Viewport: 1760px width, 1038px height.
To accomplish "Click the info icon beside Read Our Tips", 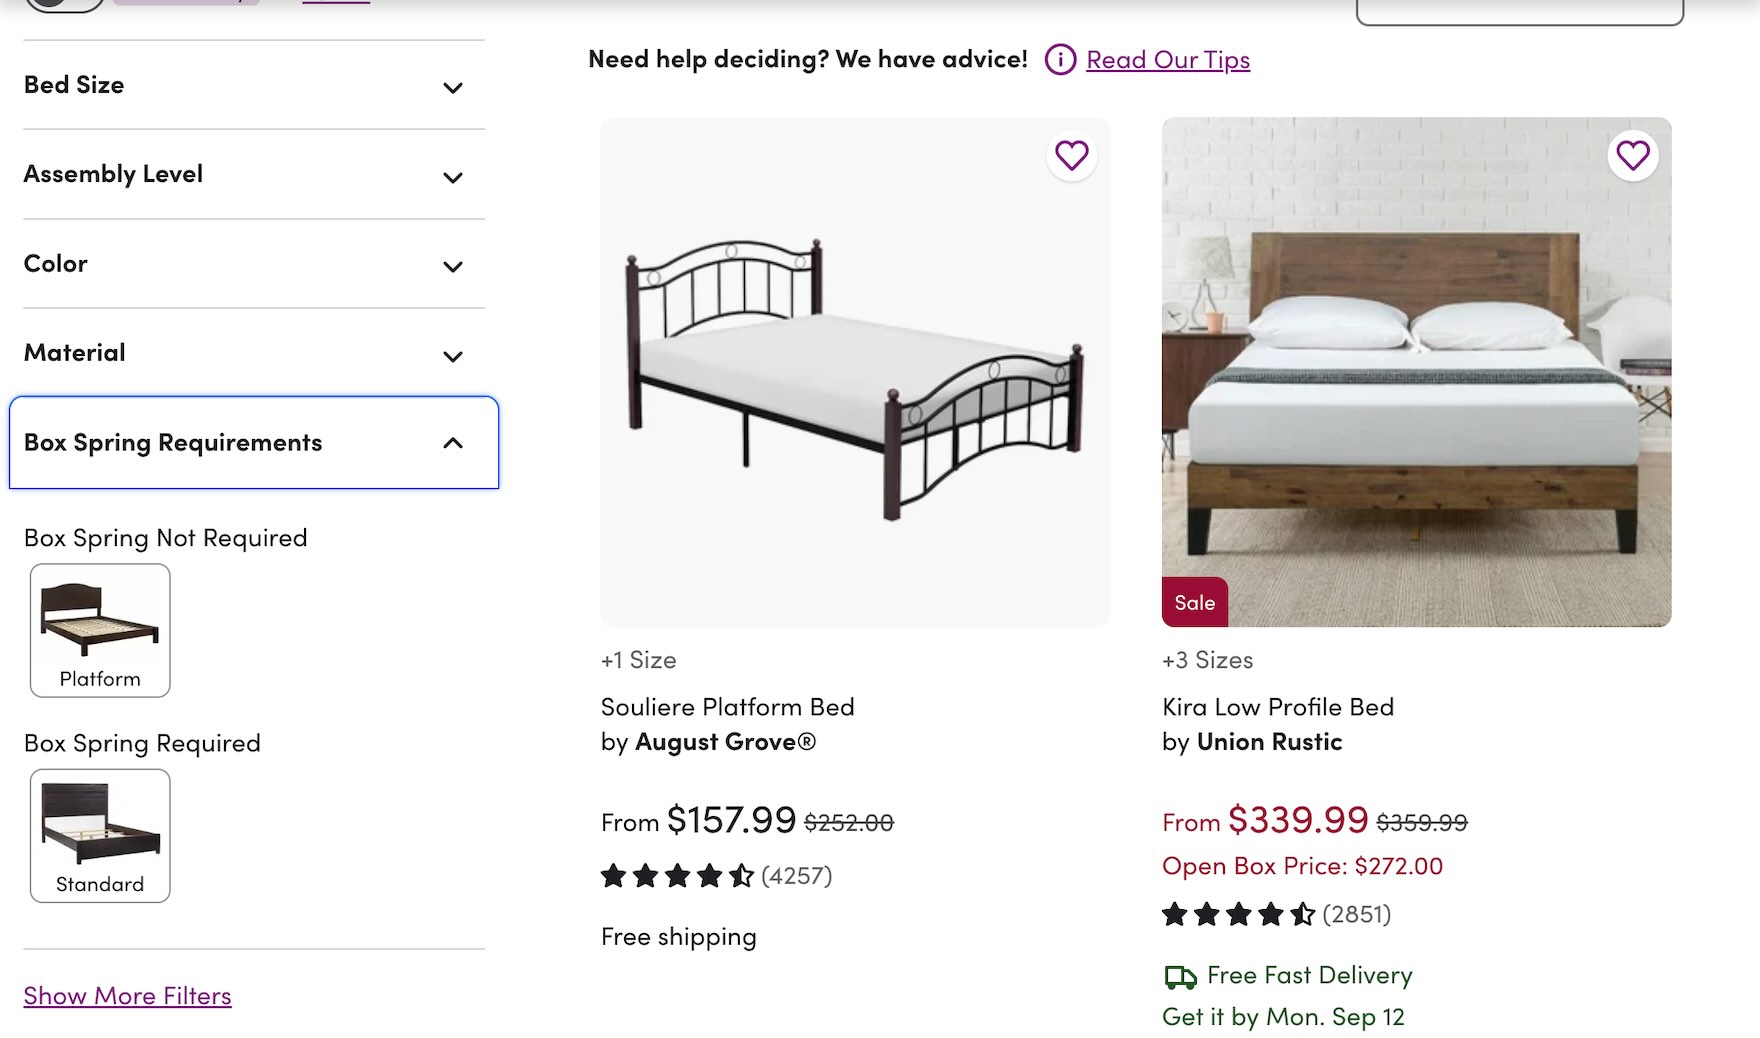I will click(1060, 60).
